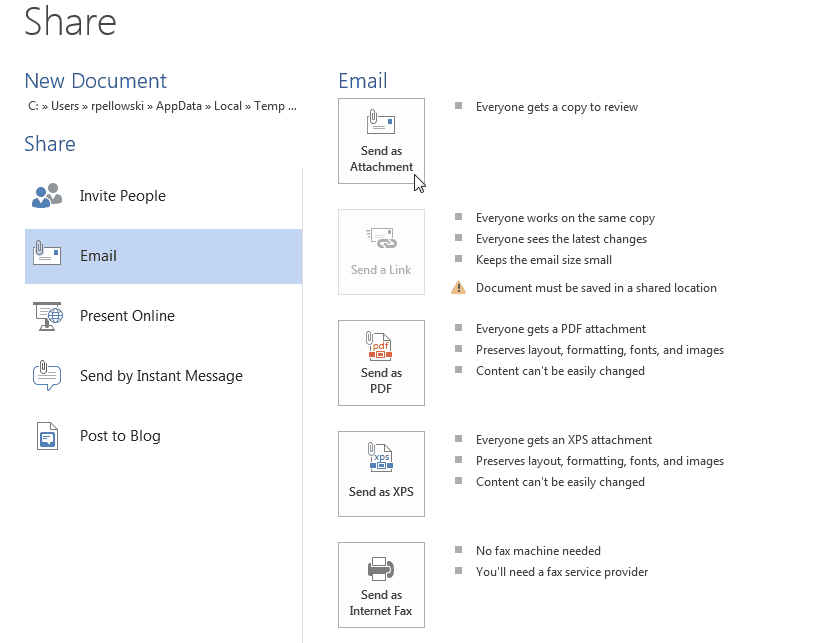Screen dimensions: 814x643
Task: Click the document path C: » Users » rpellowski
Action: pyautogui.click(x=162, y=106)
